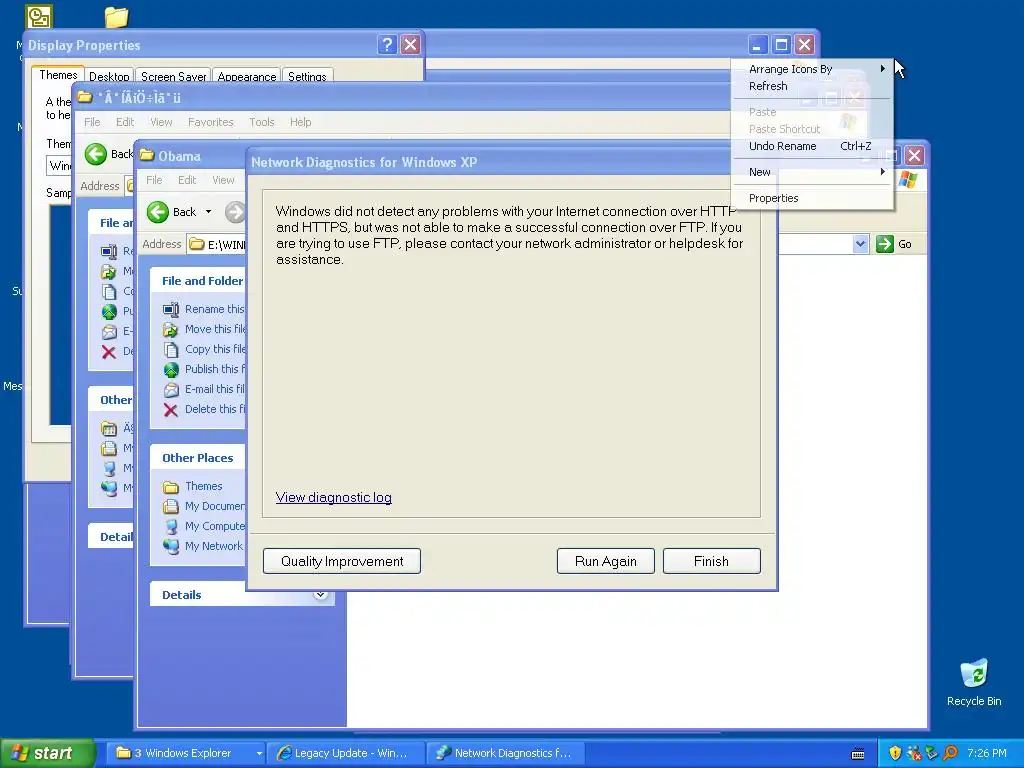This screenshot has height=768, width=1024.
Task: Click the security shield icon in the system tray
Action: (x=895, y=753)
